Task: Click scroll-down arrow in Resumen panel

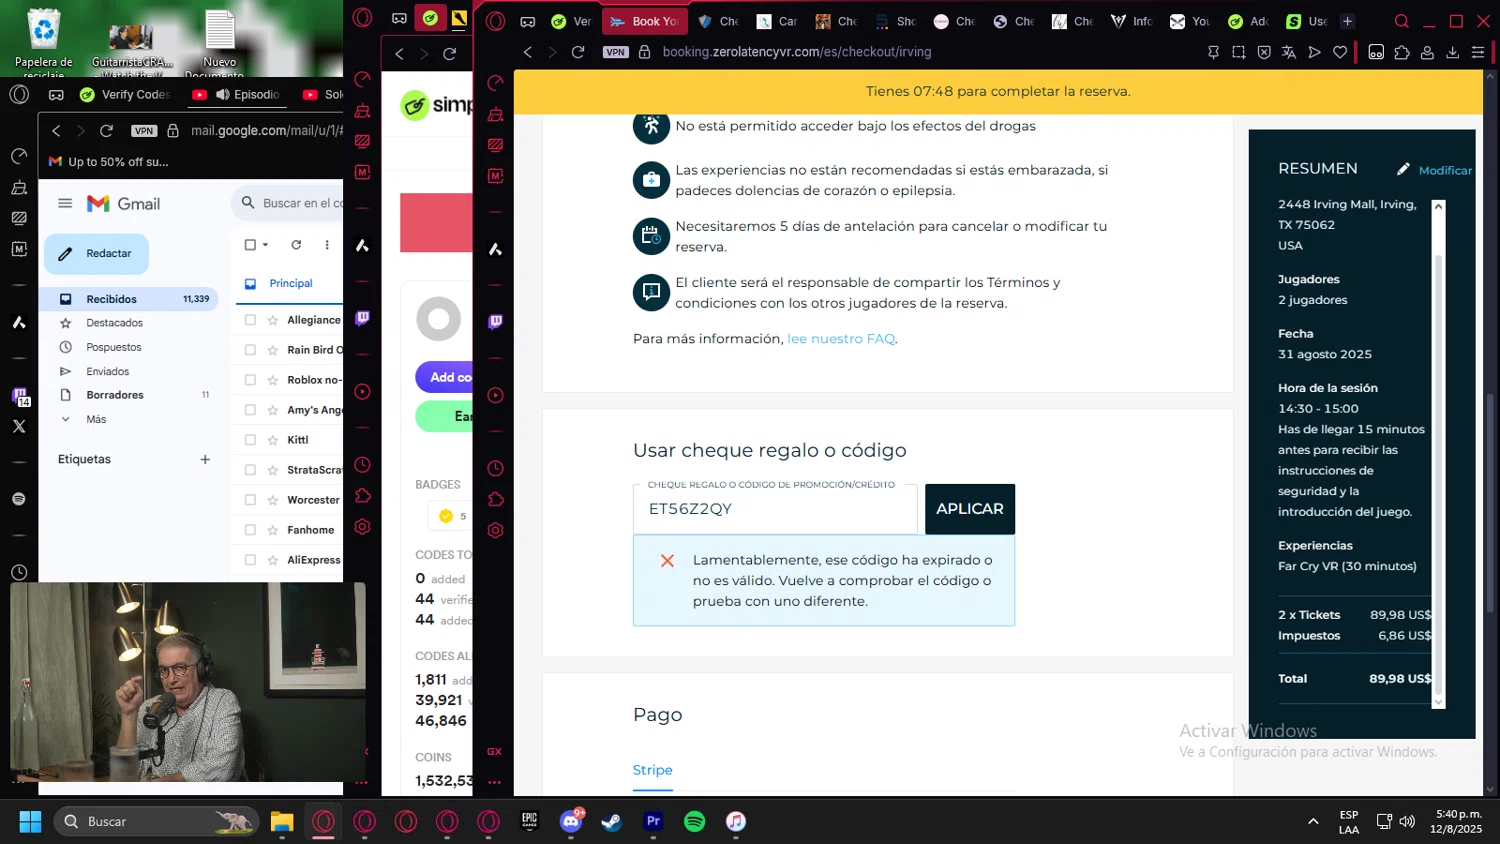Action: point(1438,702)
